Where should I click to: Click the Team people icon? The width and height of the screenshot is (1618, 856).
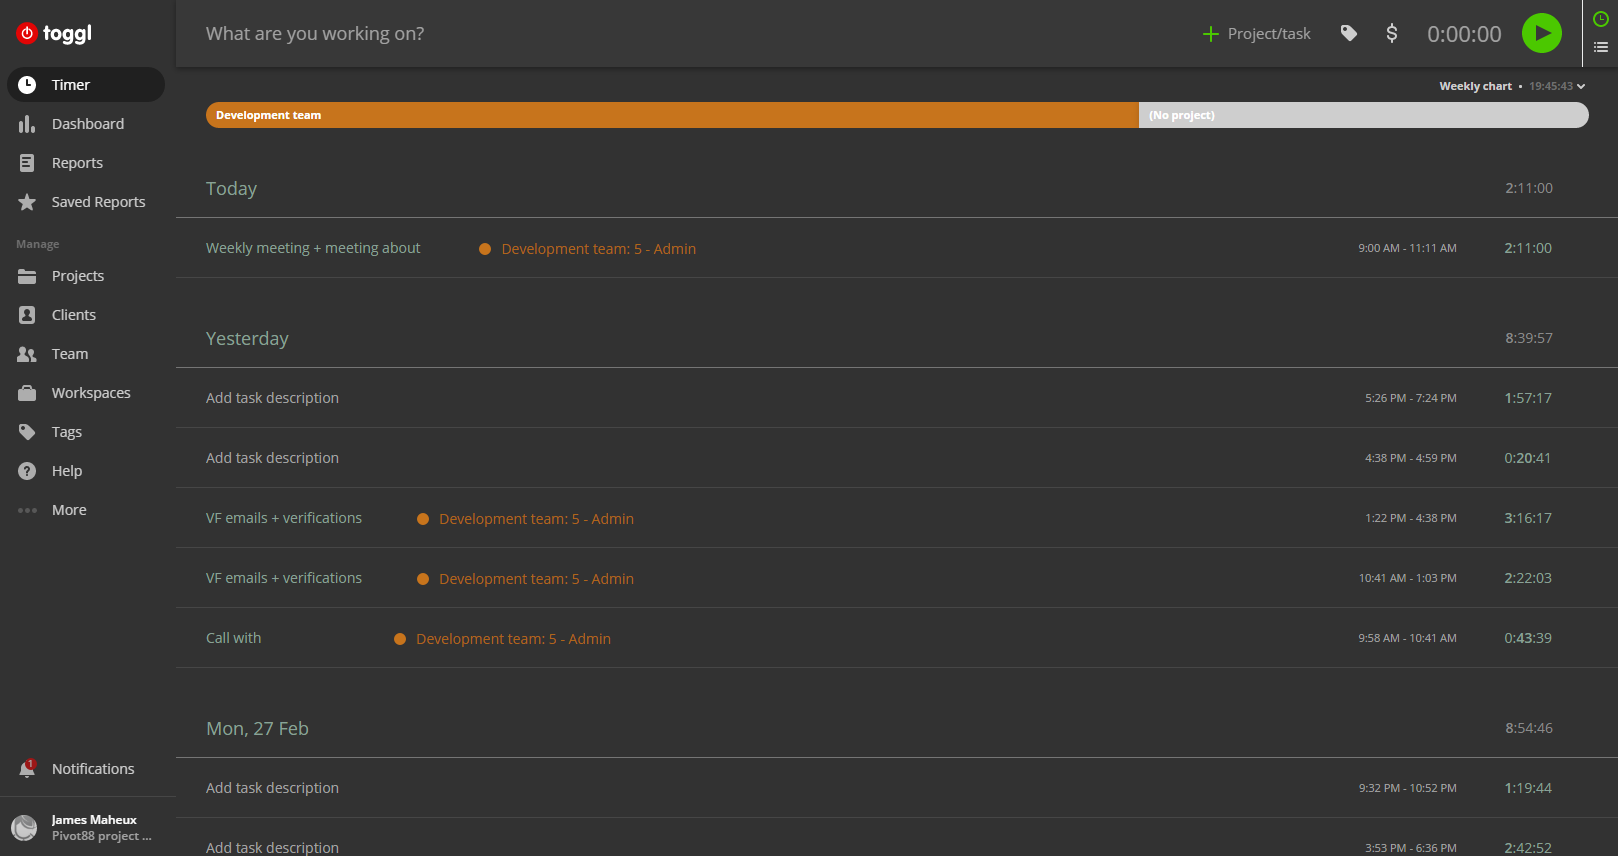27,354
